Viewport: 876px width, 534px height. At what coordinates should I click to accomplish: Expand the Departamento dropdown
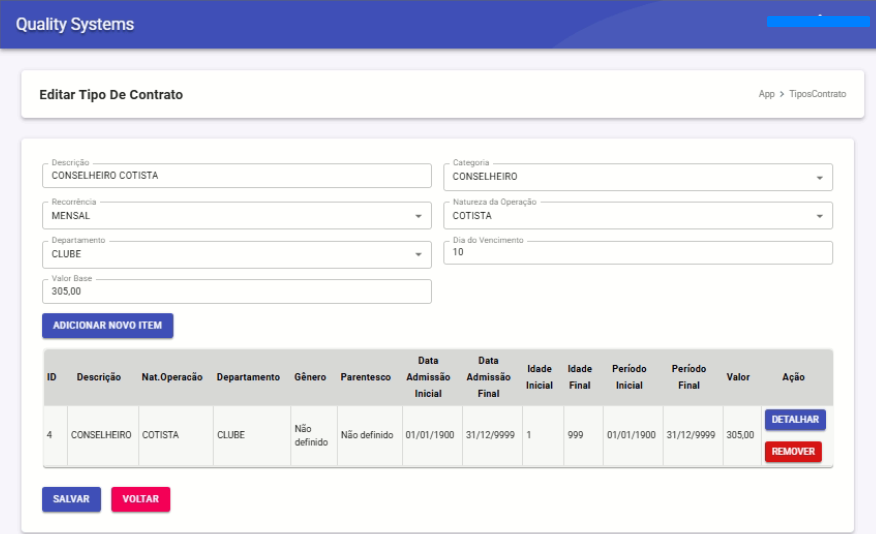(418, 254)
